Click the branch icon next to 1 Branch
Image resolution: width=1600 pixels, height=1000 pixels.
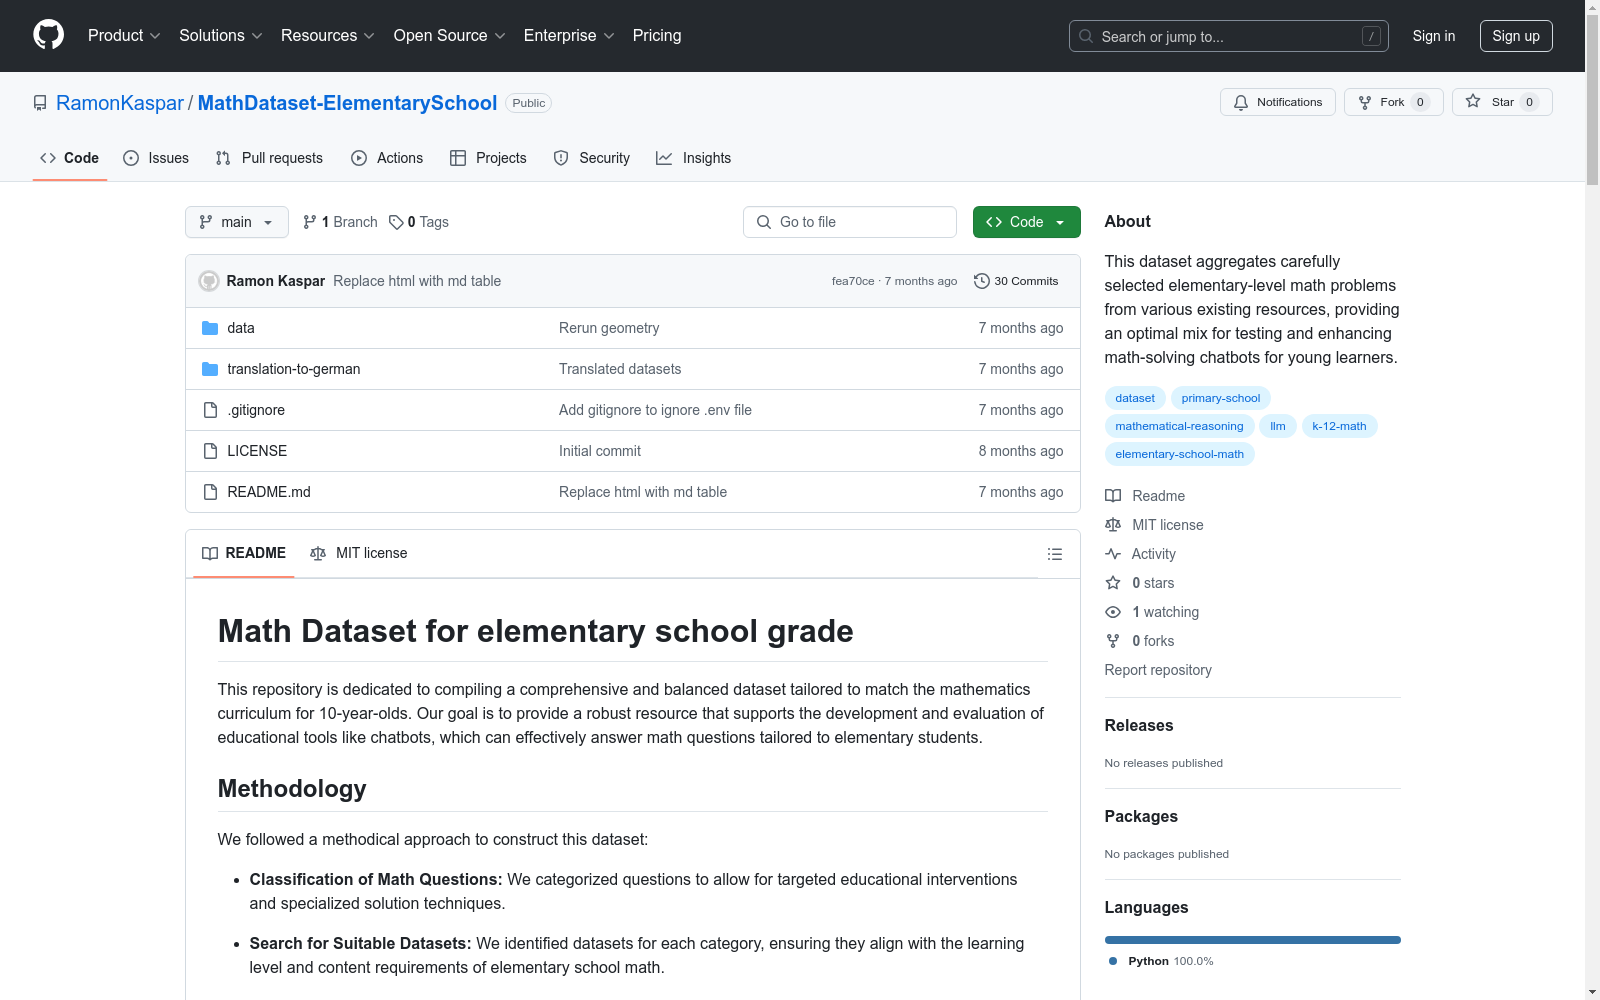click(310, 222)
